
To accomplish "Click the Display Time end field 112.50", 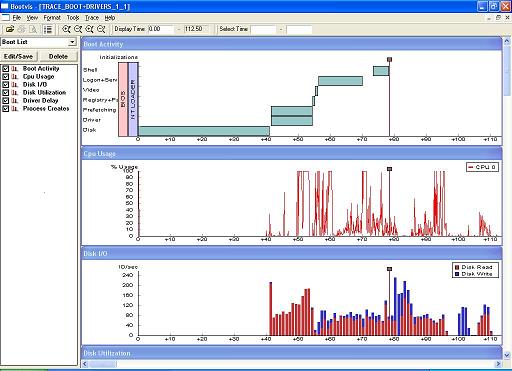I will (196, 29).
